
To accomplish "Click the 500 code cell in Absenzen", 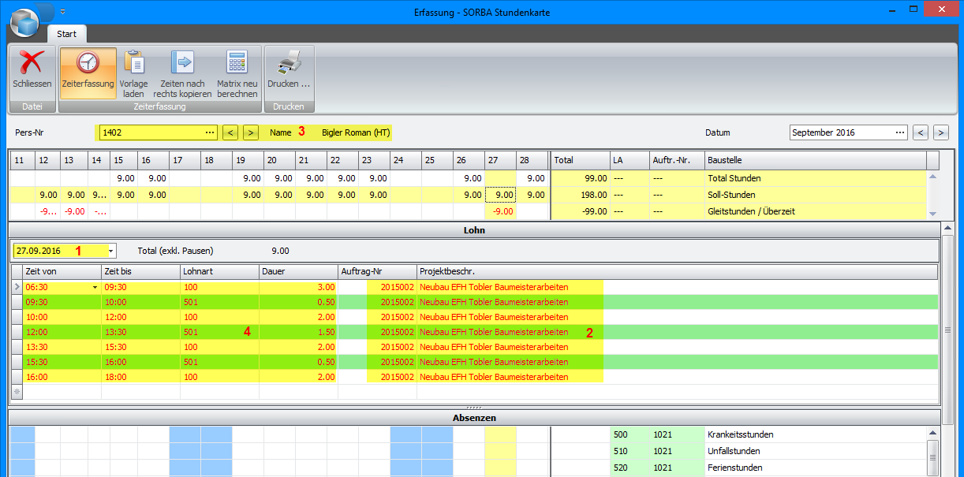I will tap(630, 435).
